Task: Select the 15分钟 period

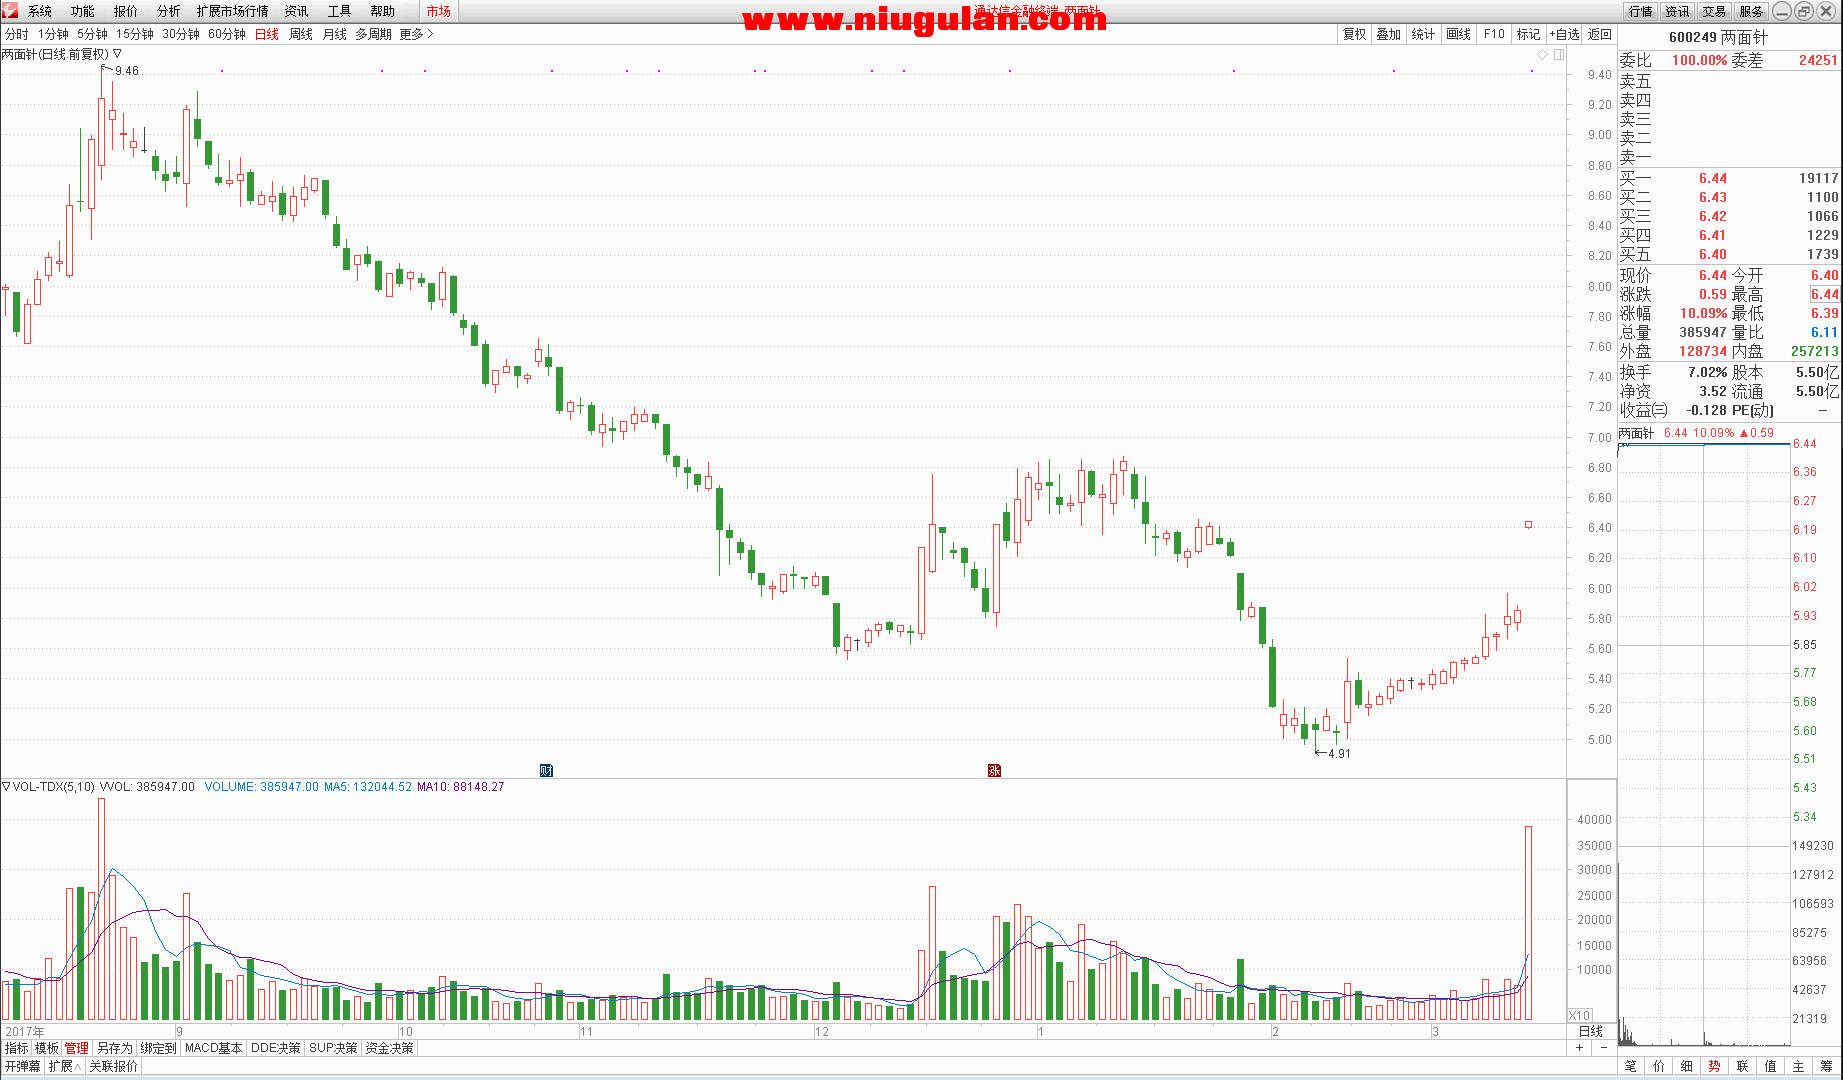Action: coord(135,34)
